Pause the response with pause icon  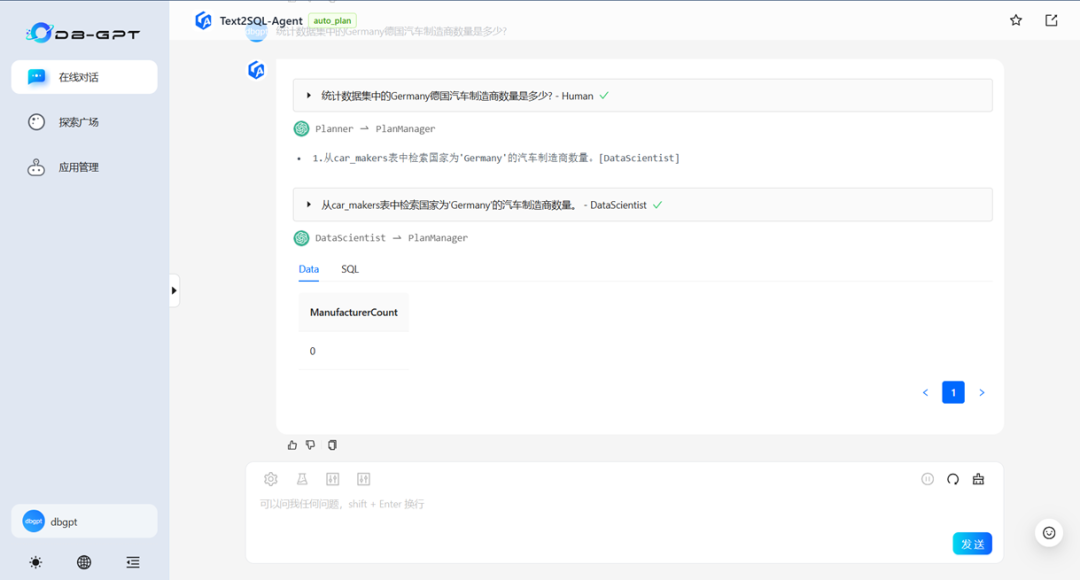[x=928, y=479]
